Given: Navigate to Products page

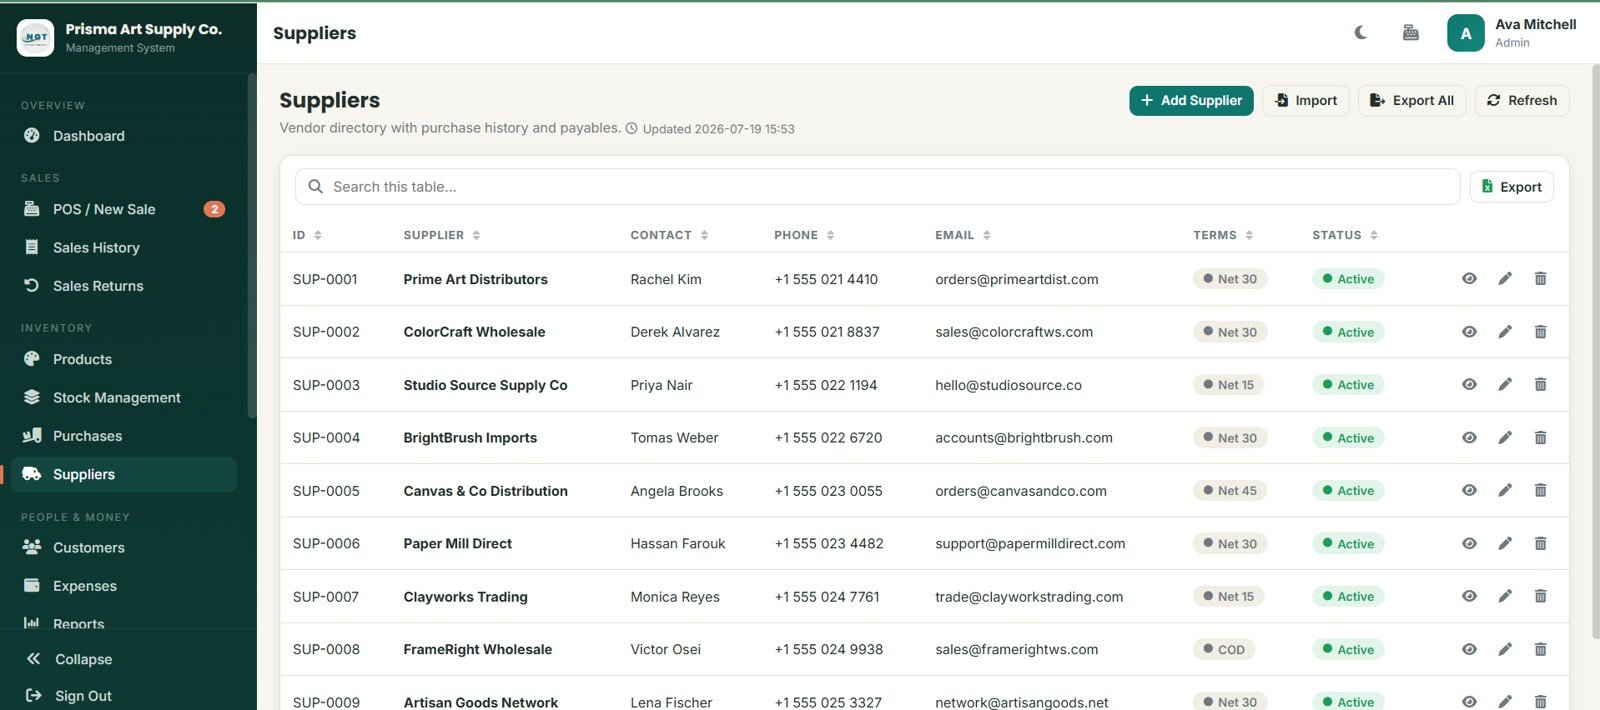Looking at the screenshot, I should [124, 359].
